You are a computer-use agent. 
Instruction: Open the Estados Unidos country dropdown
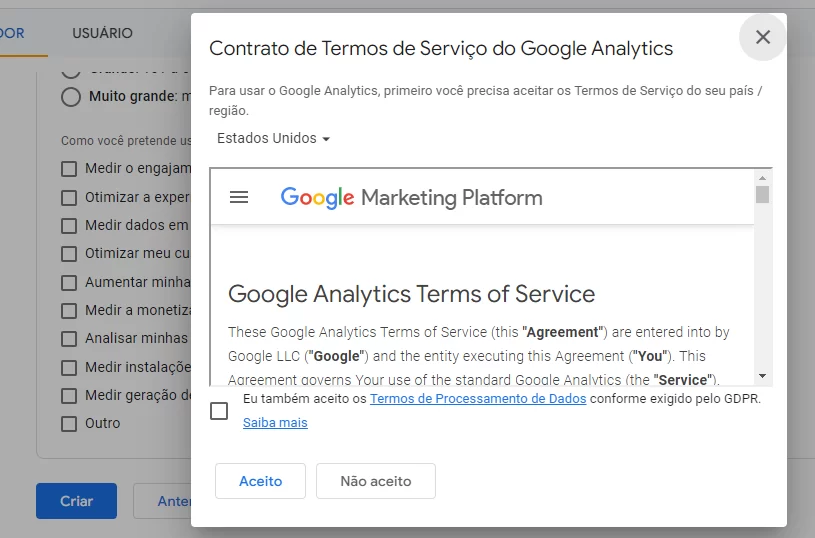click(273, 138)
